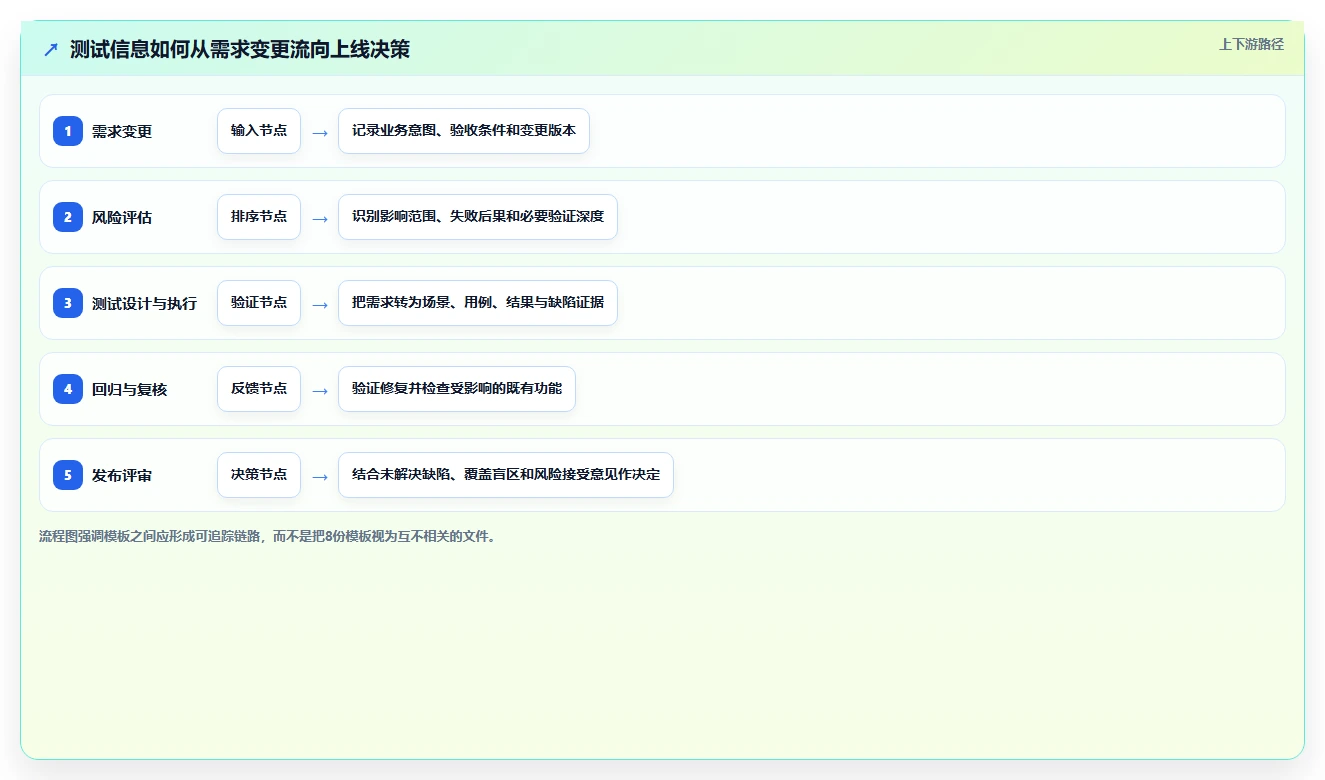Select step number badge 1
This screenshot has height=780, width=1325.
(x=68, y=131)
